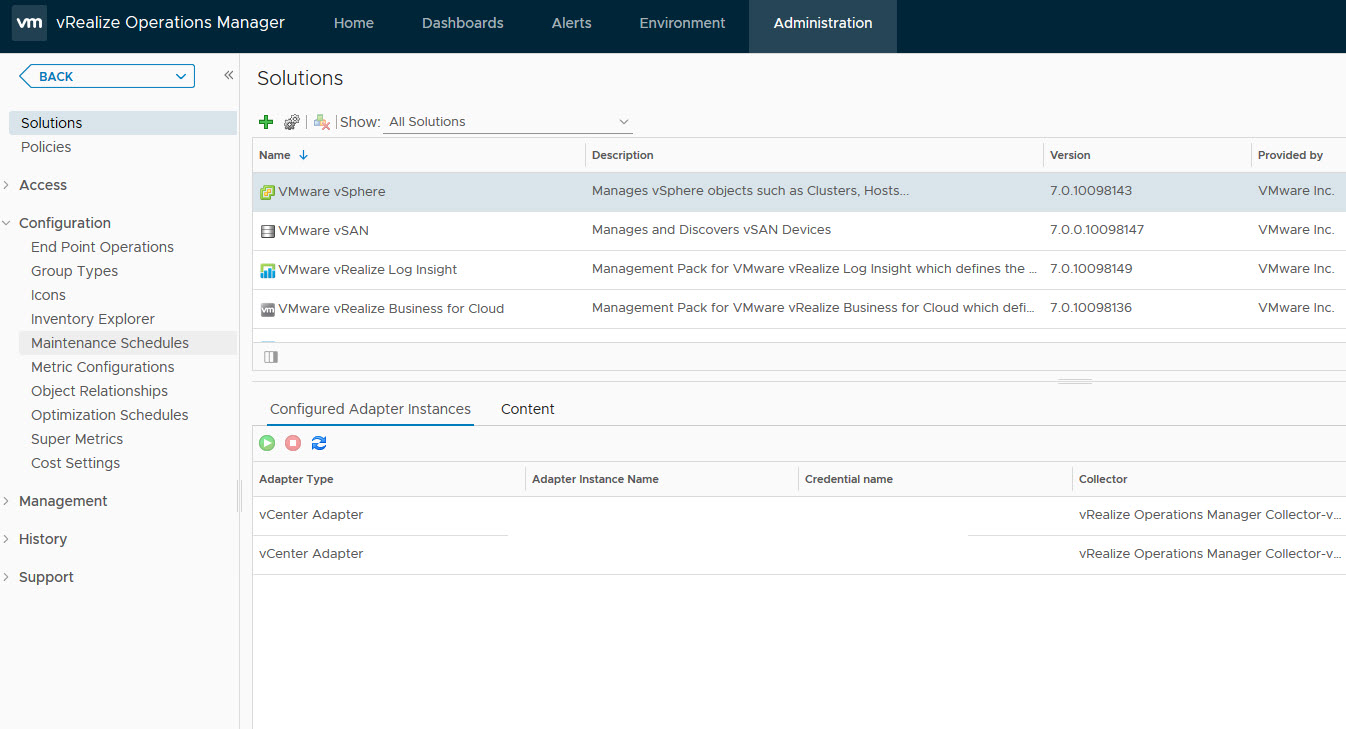Go to Policies in the sidebar

(46, 147)
